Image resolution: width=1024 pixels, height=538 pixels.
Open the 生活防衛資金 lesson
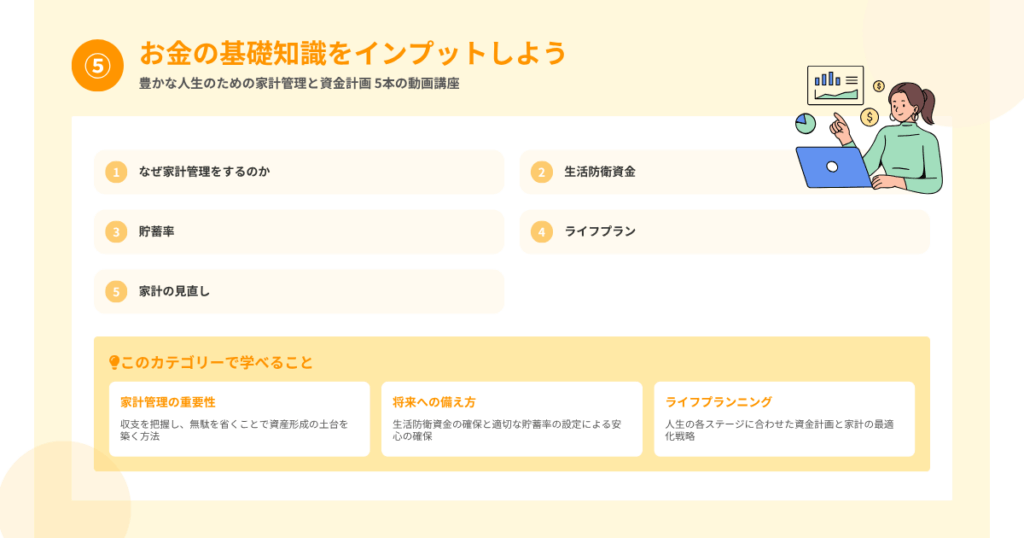point(650,172)
